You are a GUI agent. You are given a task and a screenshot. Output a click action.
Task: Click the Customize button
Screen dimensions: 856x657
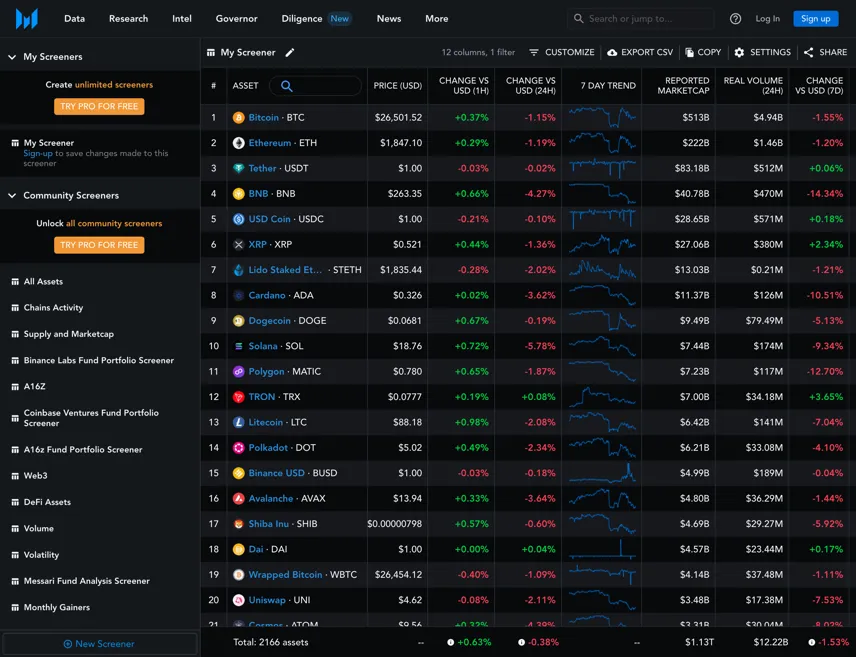coord(562,52)
